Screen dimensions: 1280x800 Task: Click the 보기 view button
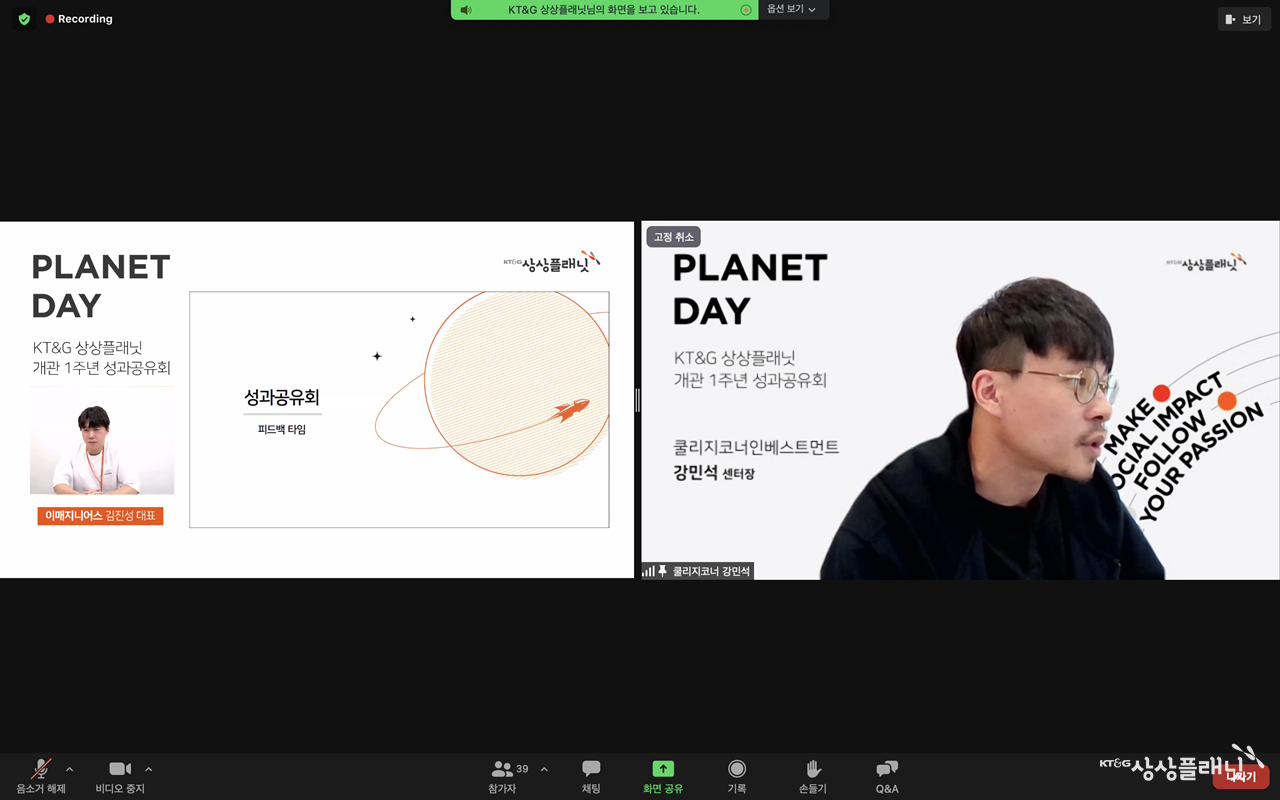click(1244, 19)
